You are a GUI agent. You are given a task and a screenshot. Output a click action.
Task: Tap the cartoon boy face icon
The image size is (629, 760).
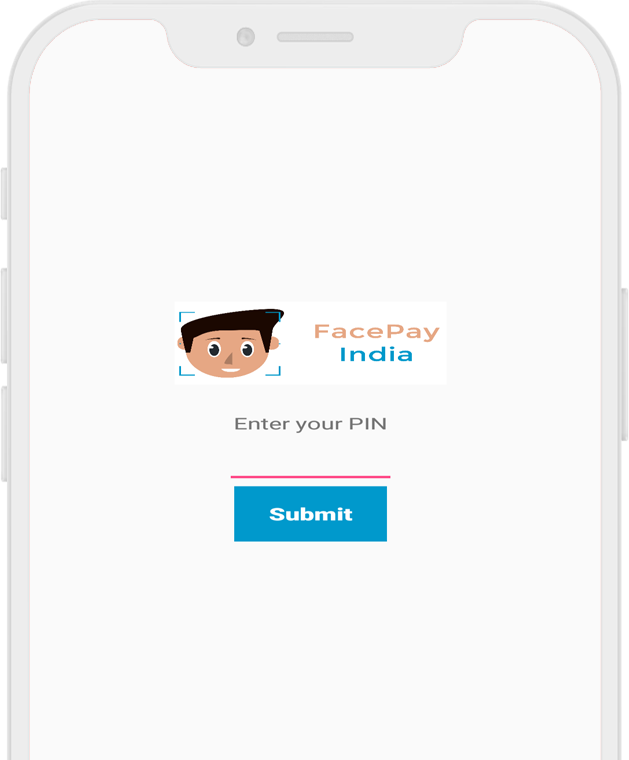coord(229,343)
